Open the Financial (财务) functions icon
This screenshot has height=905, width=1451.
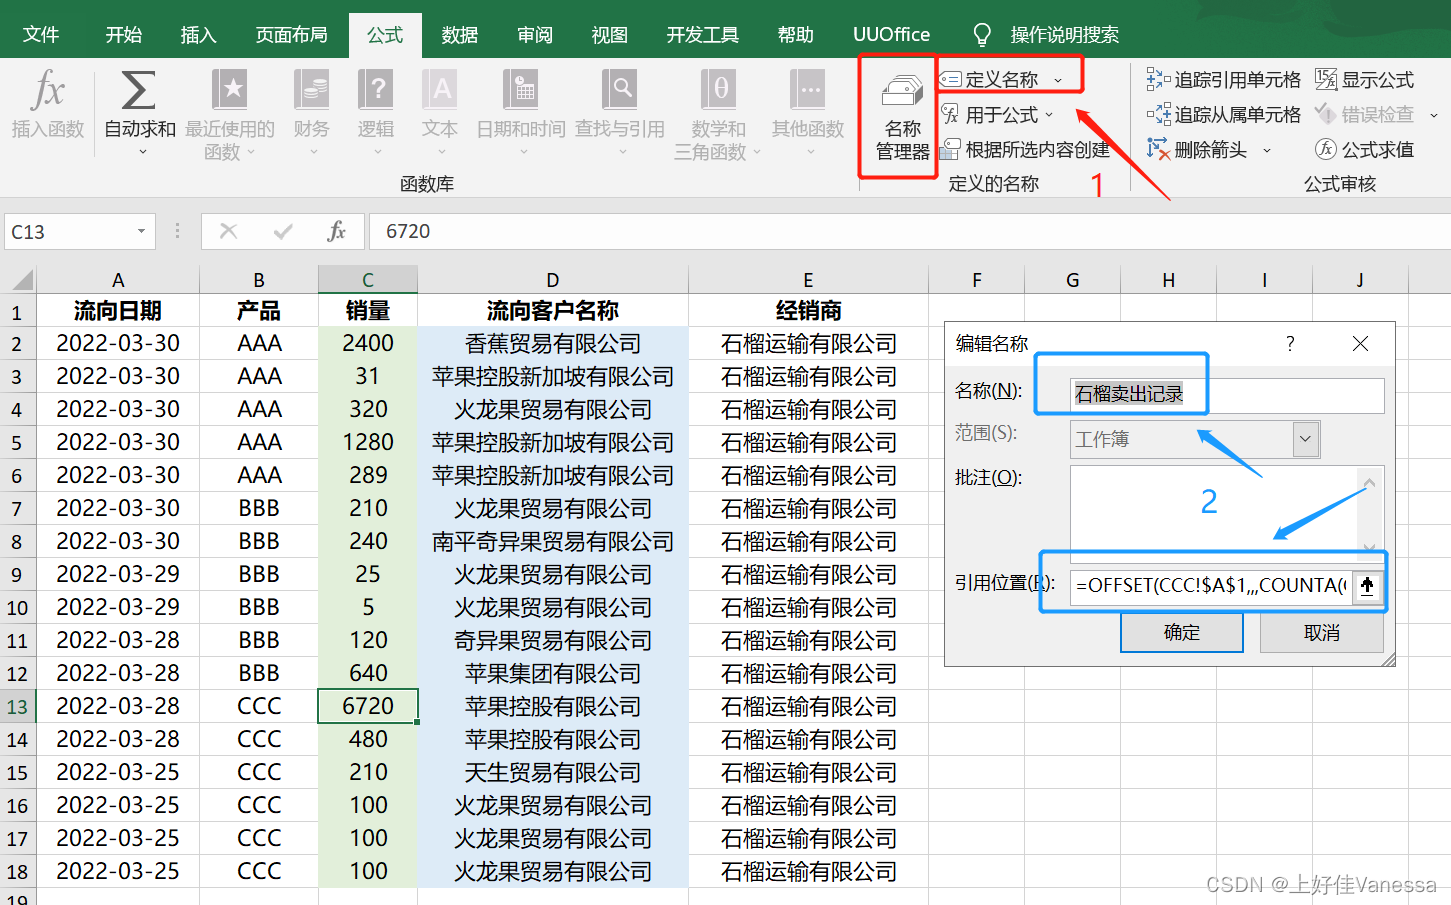(311, 90)
